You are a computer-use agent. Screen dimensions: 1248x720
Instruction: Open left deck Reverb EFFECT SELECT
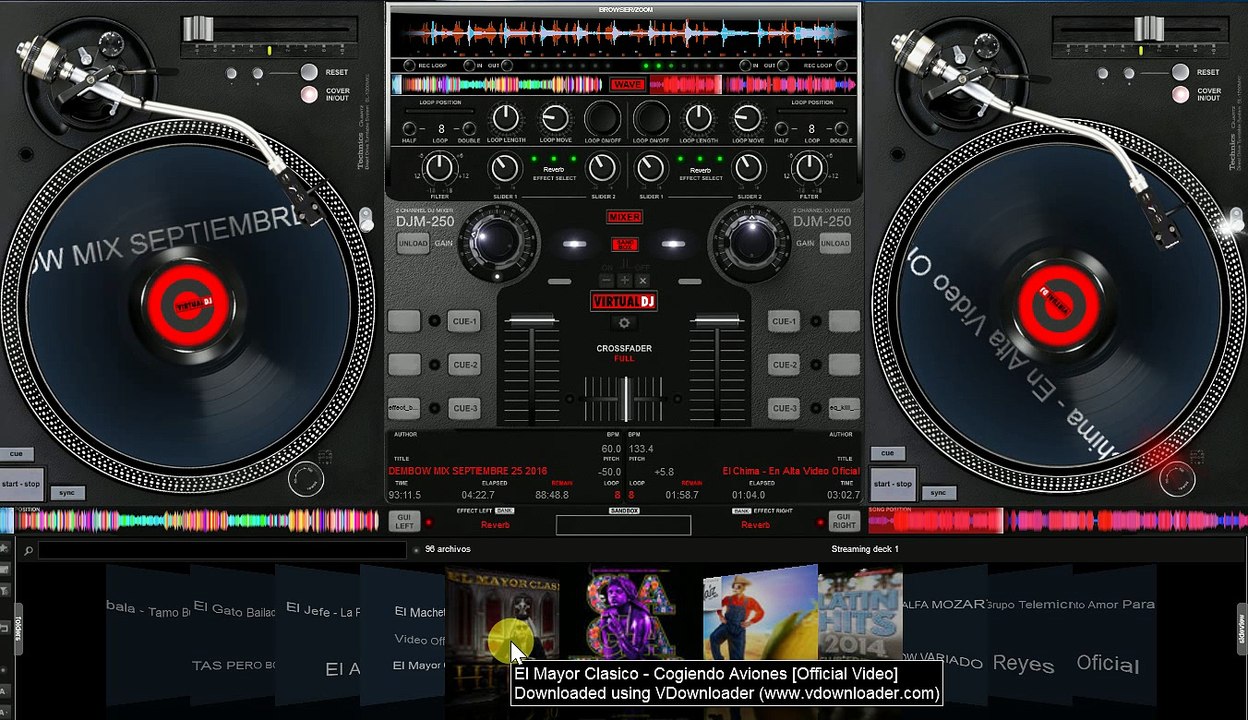tap(554, 172)
